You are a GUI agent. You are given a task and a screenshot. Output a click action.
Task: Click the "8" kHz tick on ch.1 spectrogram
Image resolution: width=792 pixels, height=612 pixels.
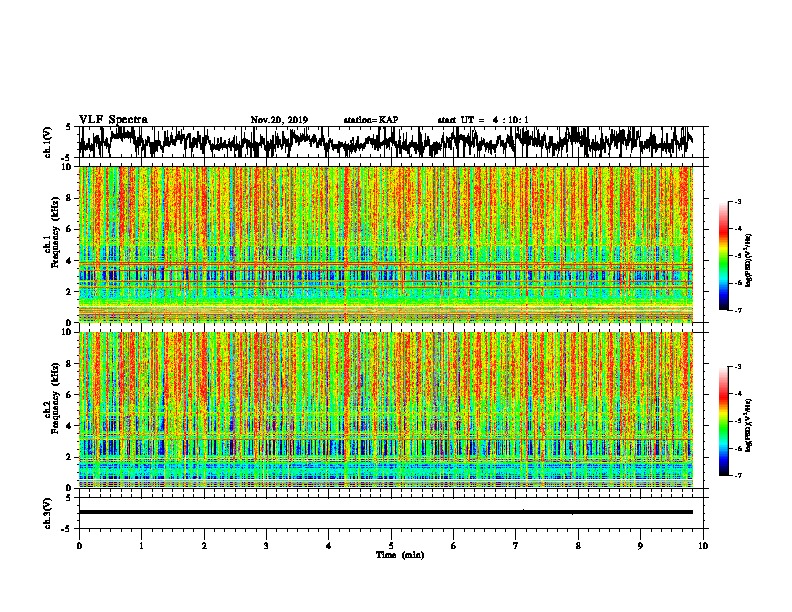(x=69, y=198)
